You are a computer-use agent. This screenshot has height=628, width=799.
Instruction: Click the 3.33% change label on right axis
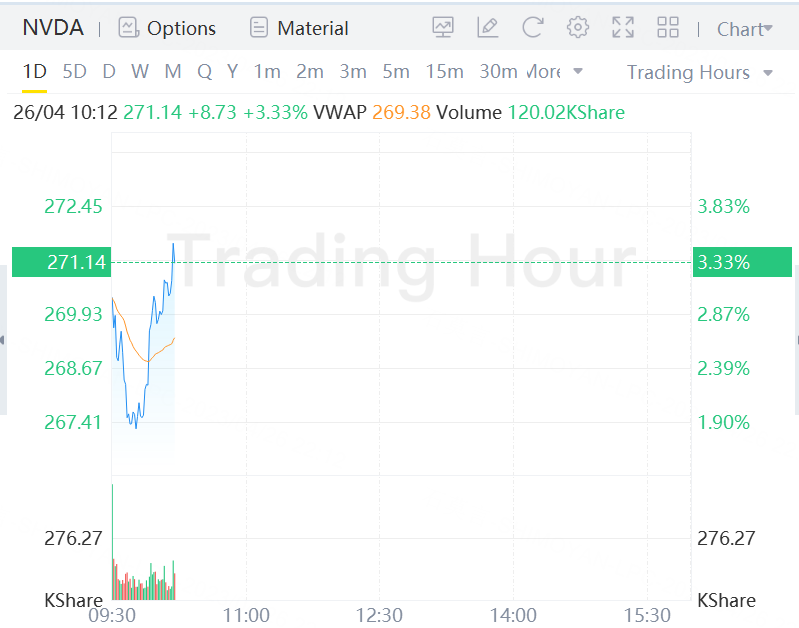(x=723, y=262)
